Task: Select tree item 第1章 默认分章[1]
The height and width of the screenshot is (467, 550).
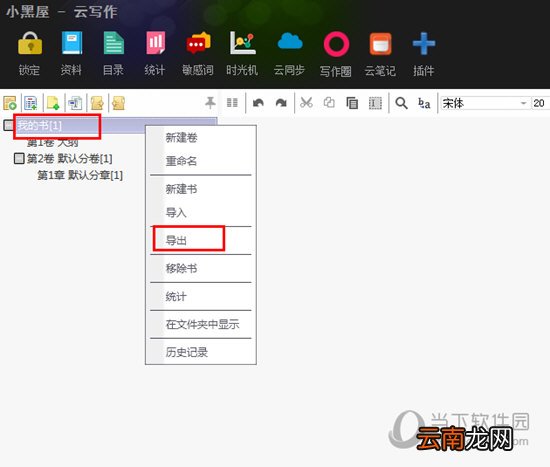Action: pos(80,175)
